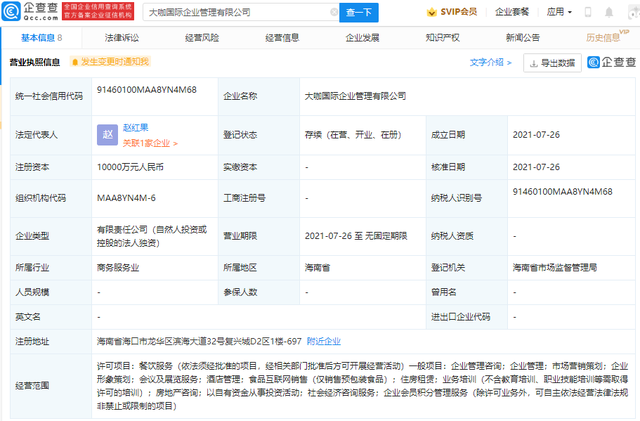Click organization code MAA8YN4M-6
The image size is (640, 421).
click(x=126, y=198)
